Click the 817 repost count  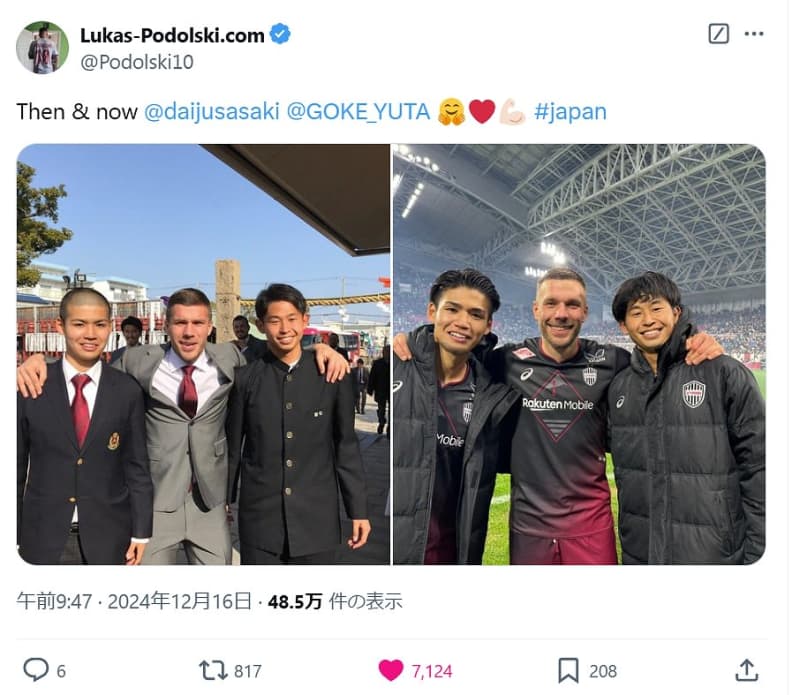[x=247, y=671]
